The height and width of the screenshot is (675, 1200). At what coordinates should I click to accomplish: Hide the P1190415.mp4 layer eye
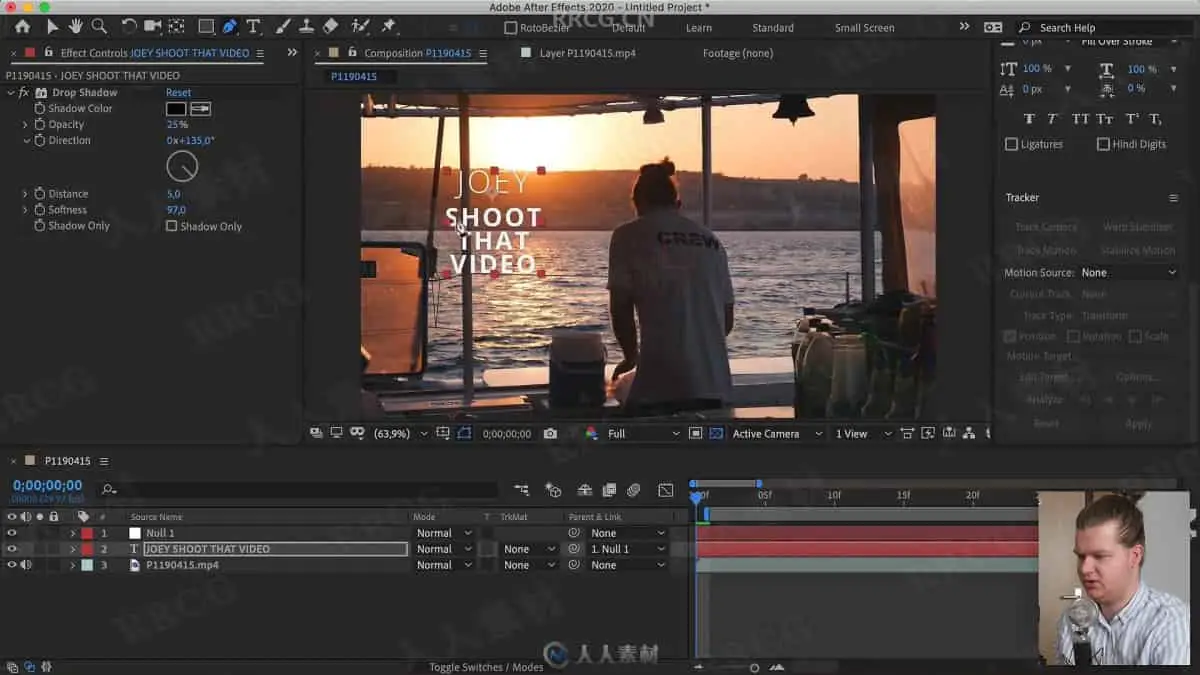(12, 565)
